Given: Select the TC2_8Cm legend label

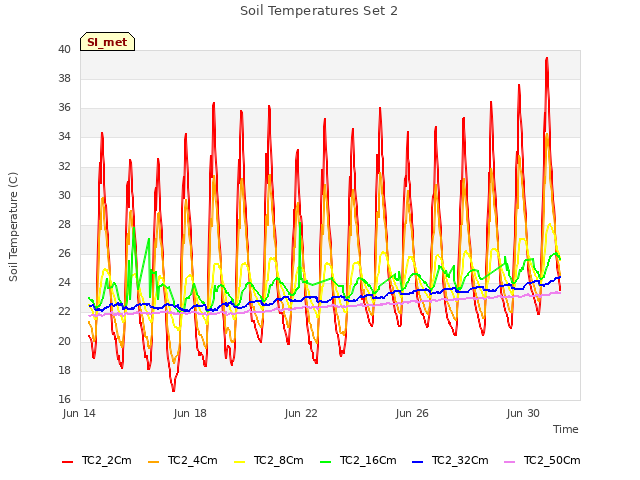Looking at the screenshot, I should point(279,460).
